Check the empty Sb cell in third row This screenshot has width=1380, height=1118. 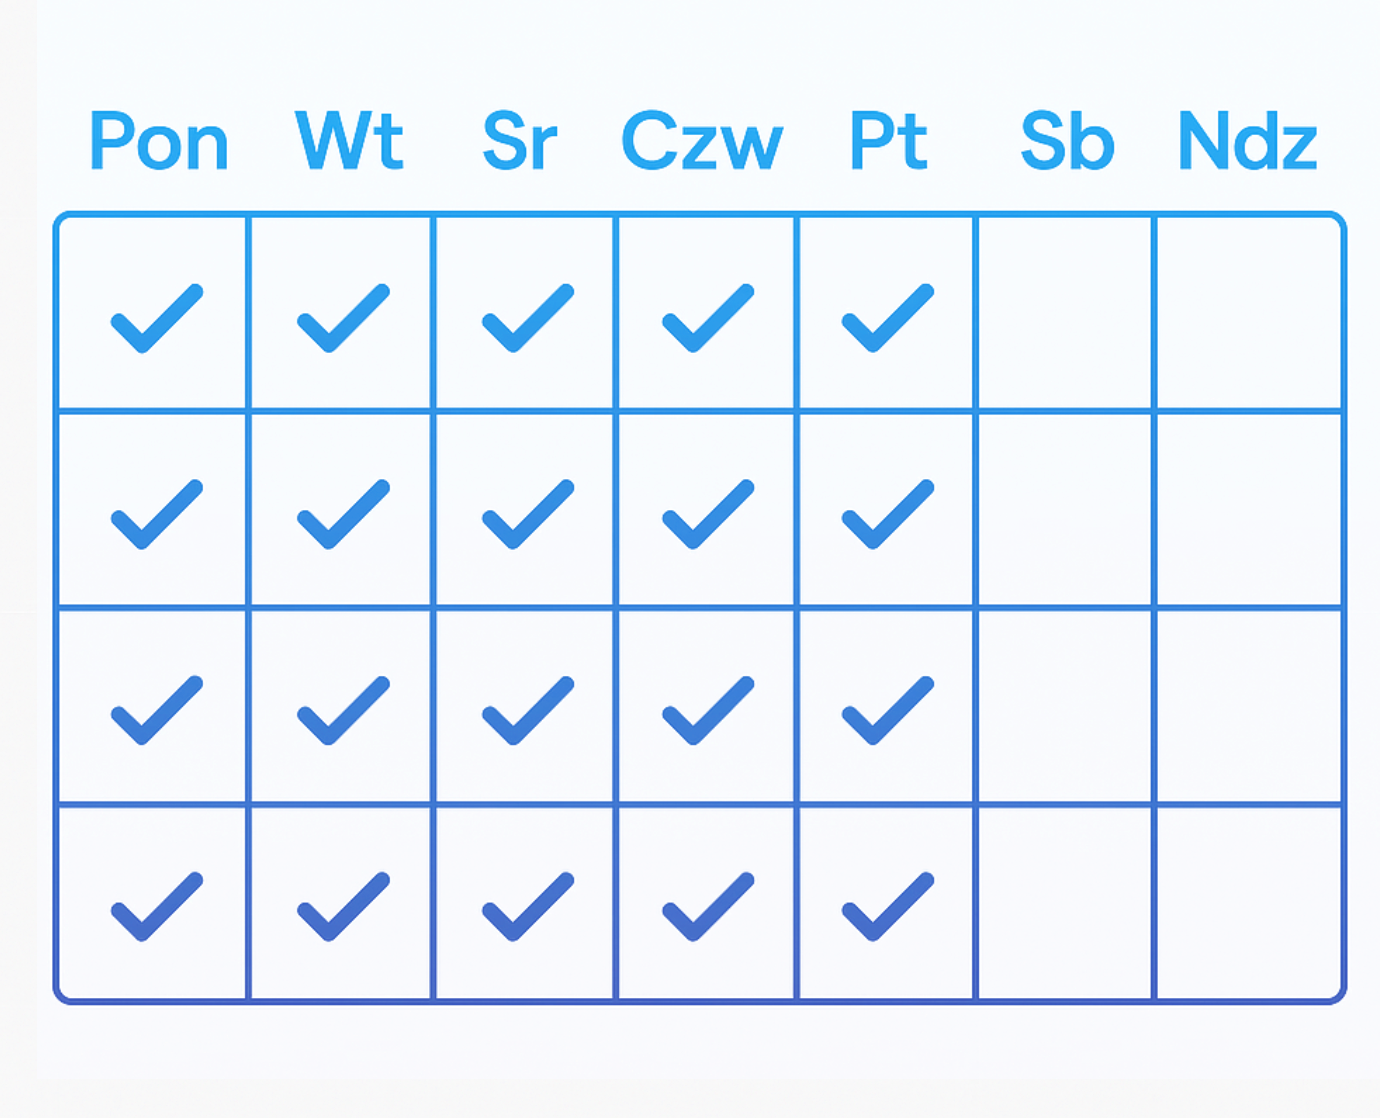[x=1065, y=706]
